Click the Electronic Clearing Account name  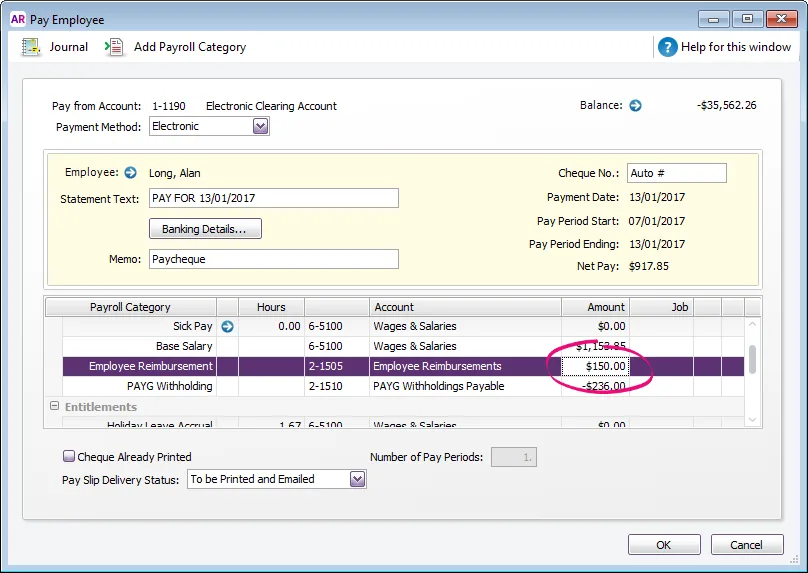pos(271,106)
